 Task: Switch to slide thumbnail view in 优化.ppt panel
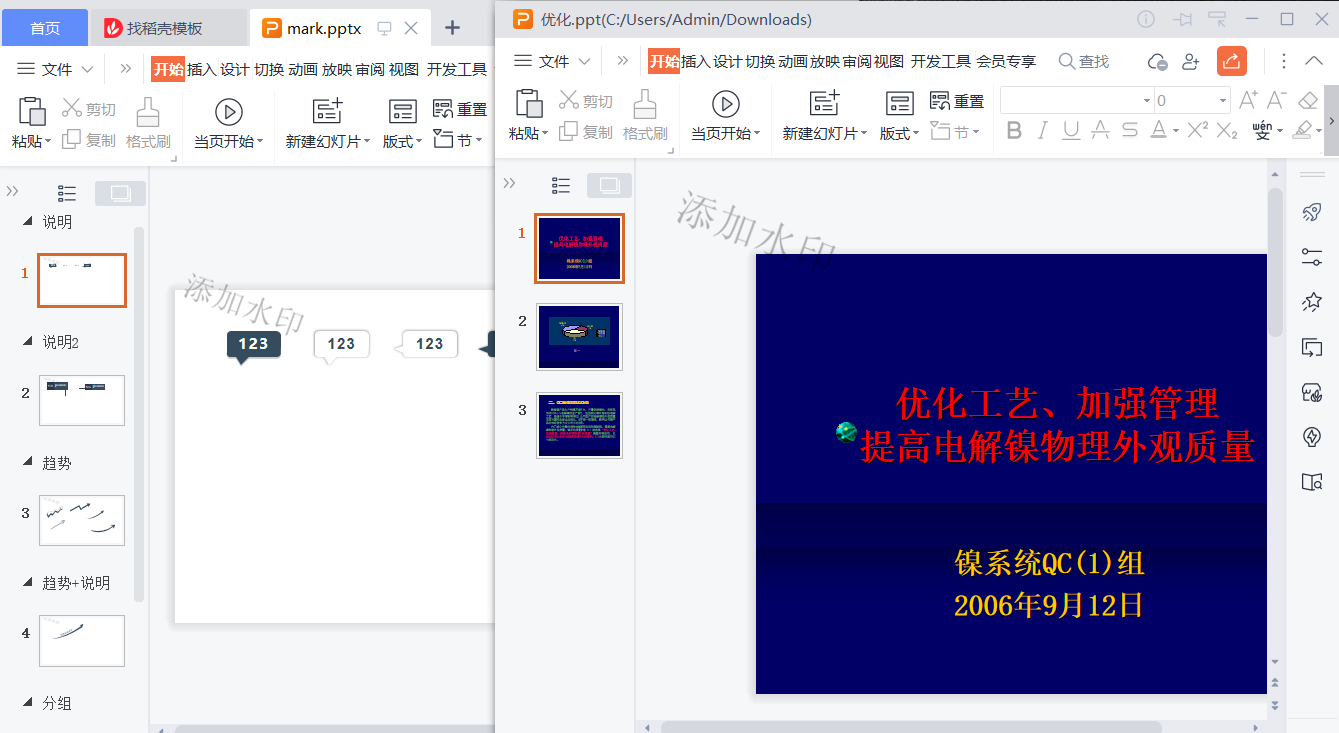pos(609,185)
